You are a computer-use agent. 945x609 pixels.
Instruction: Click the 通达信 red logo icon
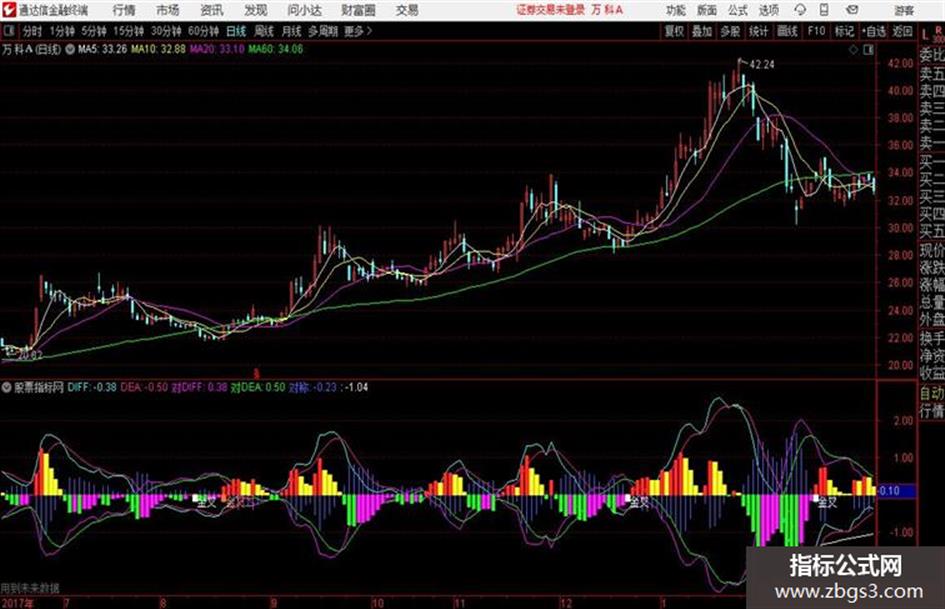(9, 10)
